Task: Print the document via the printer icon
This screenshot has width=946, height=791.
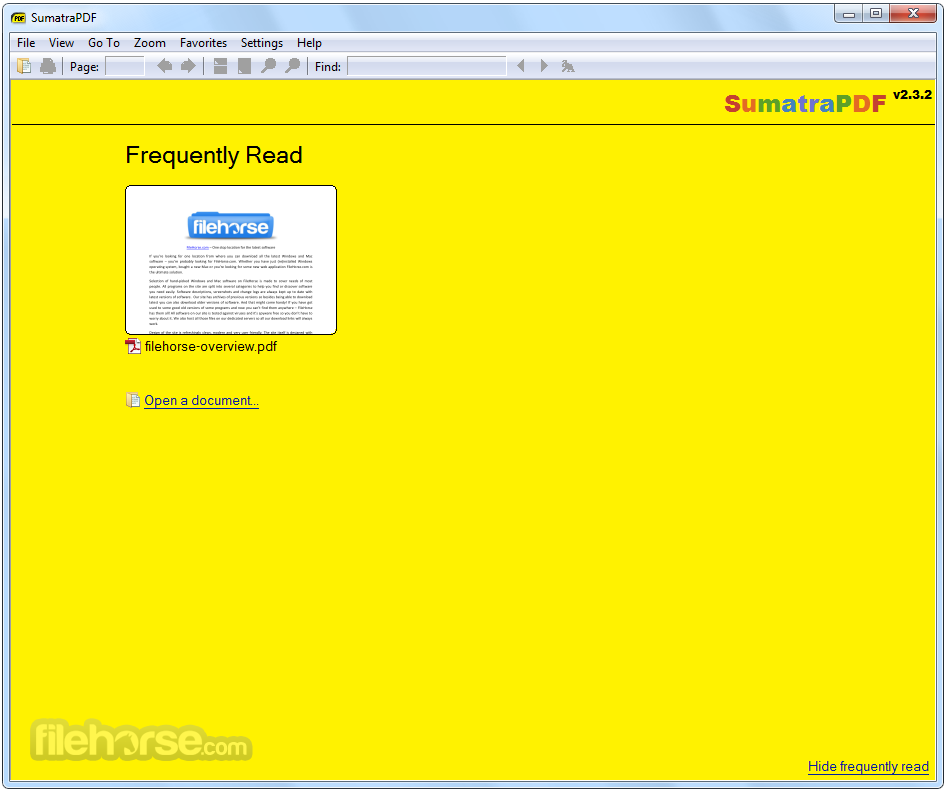Action: (47, 66)
